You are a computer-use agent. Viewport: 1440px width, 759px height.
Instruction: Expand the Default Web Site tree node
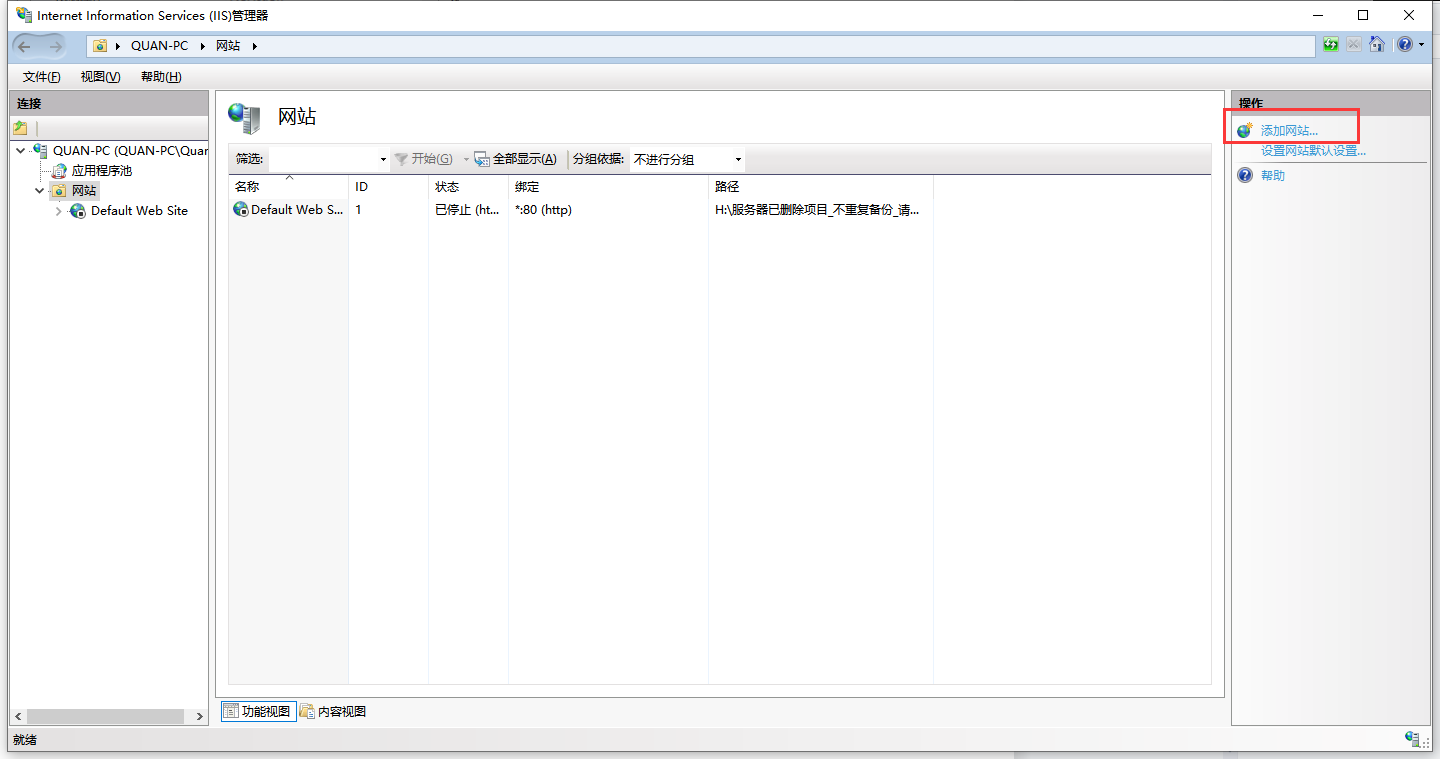58,211
